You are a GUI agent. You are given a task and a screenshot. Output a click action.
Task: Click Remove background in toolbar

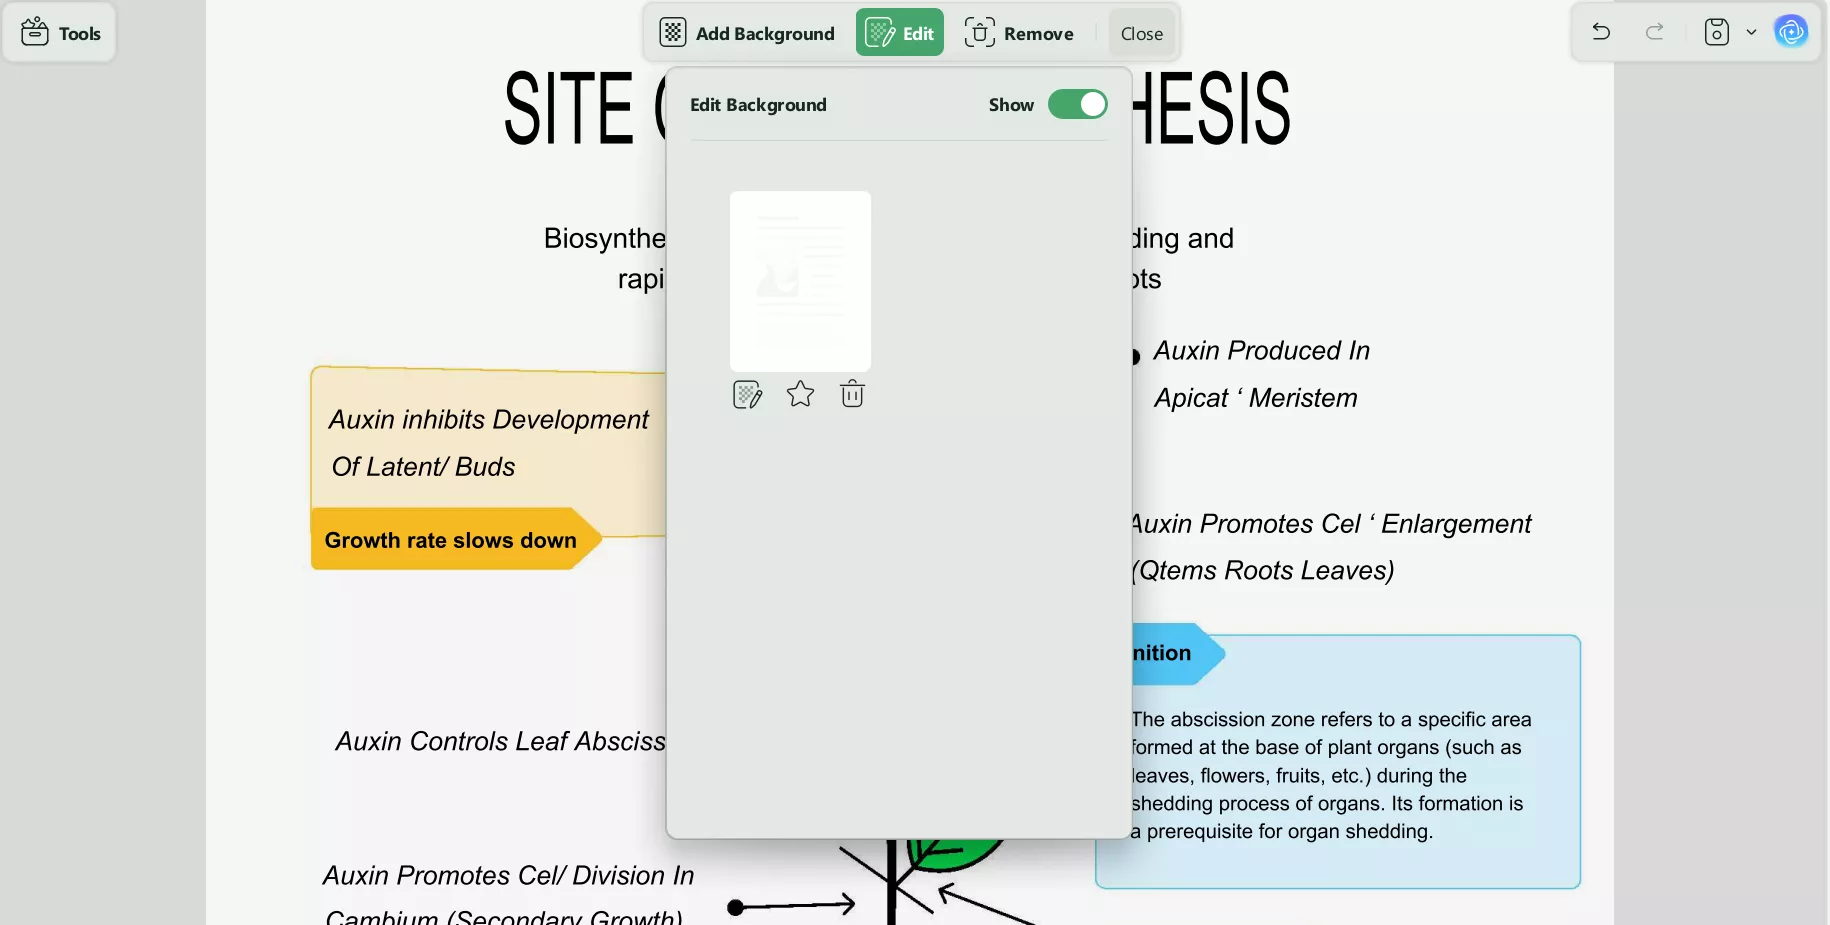(1019, 33)
